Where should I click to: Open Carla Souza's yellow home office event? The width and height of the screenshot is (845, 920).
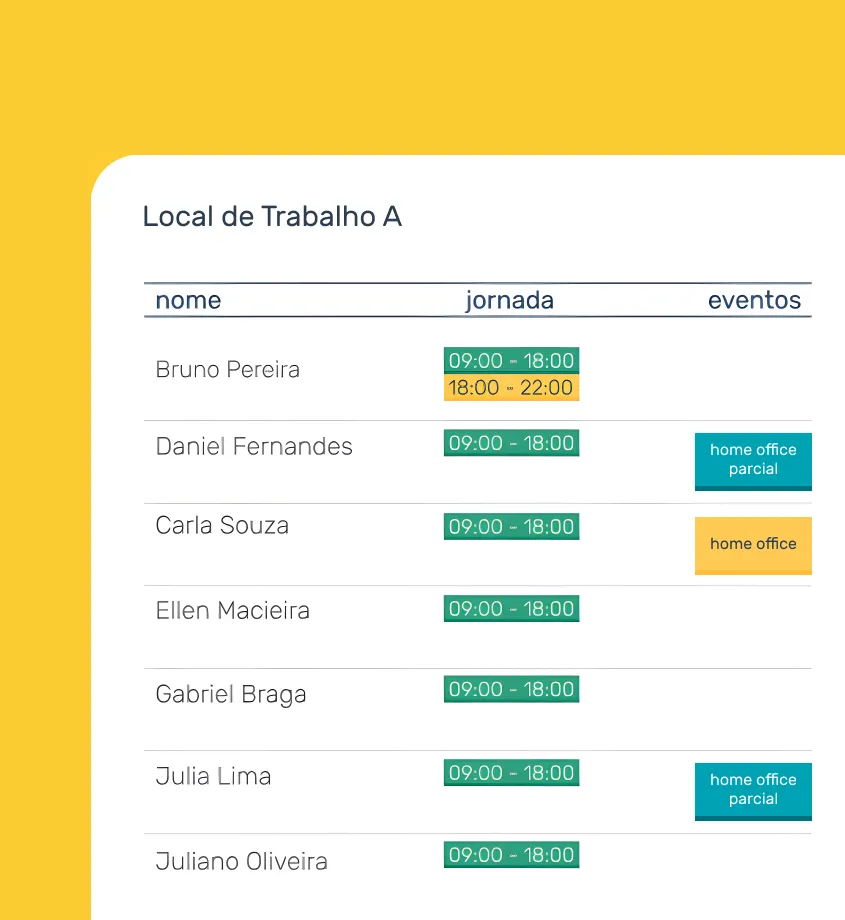(753, 545)
